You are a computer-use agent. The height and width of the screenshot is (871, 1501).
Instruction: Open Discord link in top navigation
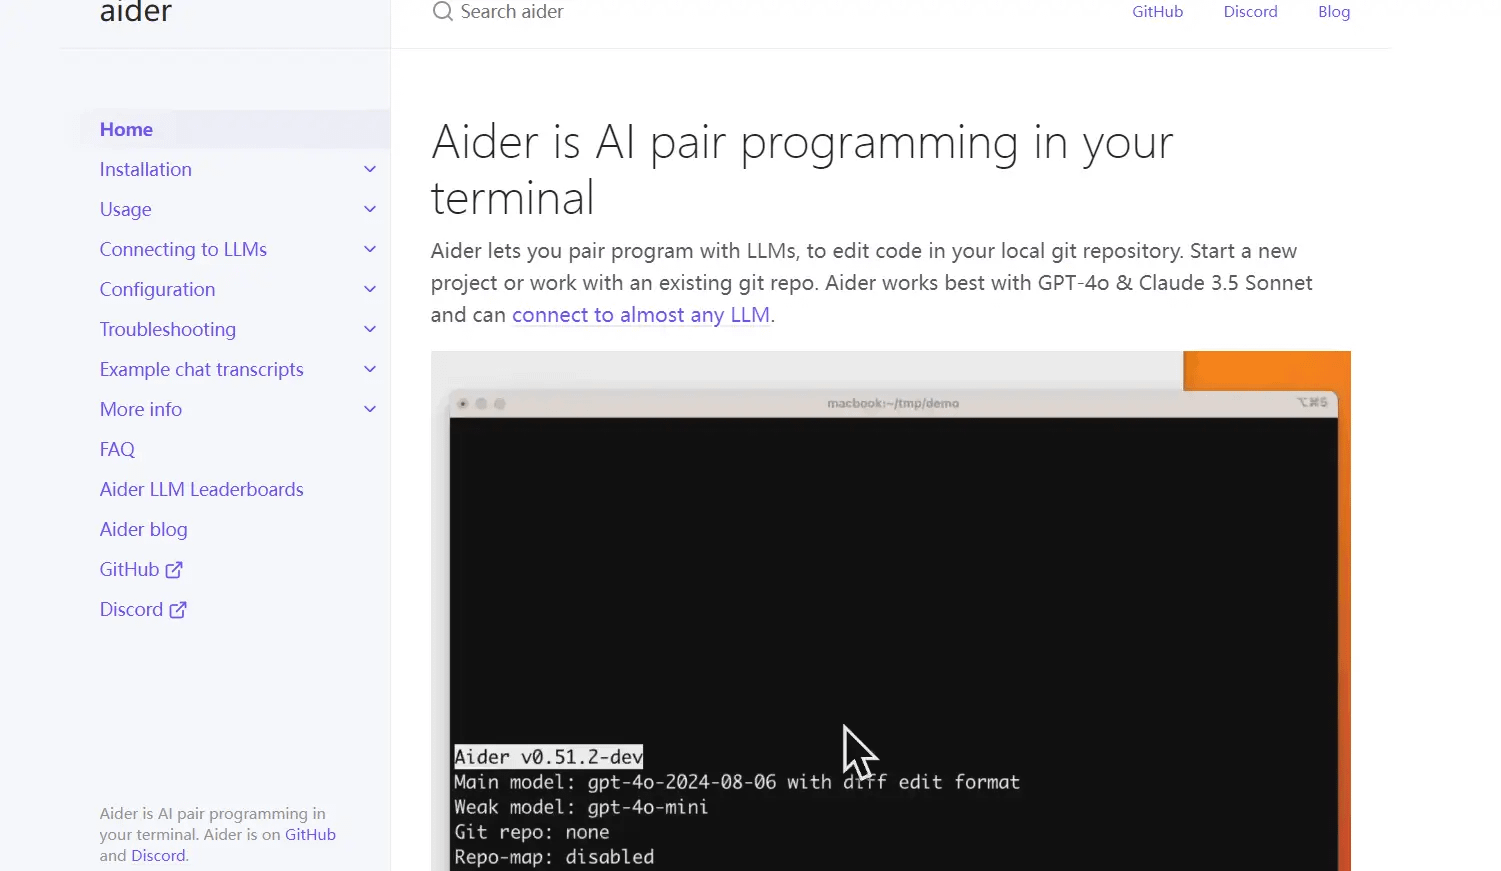point(1250,12)
